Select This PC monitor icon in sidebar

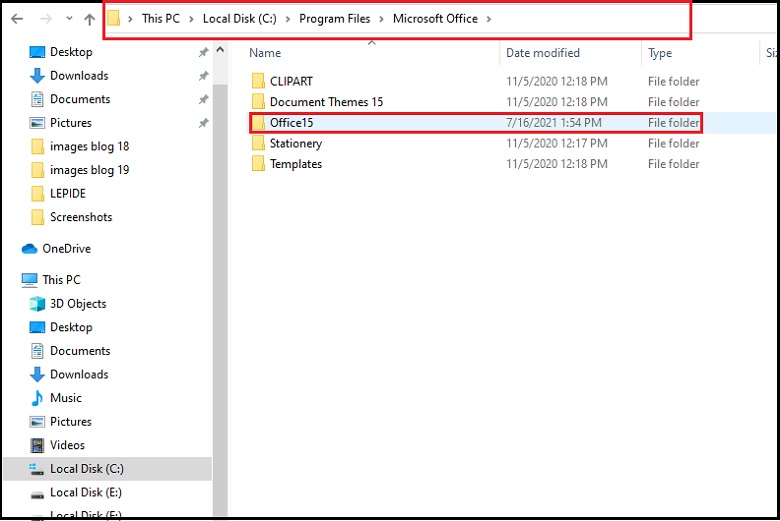click(x=29, y=280)
